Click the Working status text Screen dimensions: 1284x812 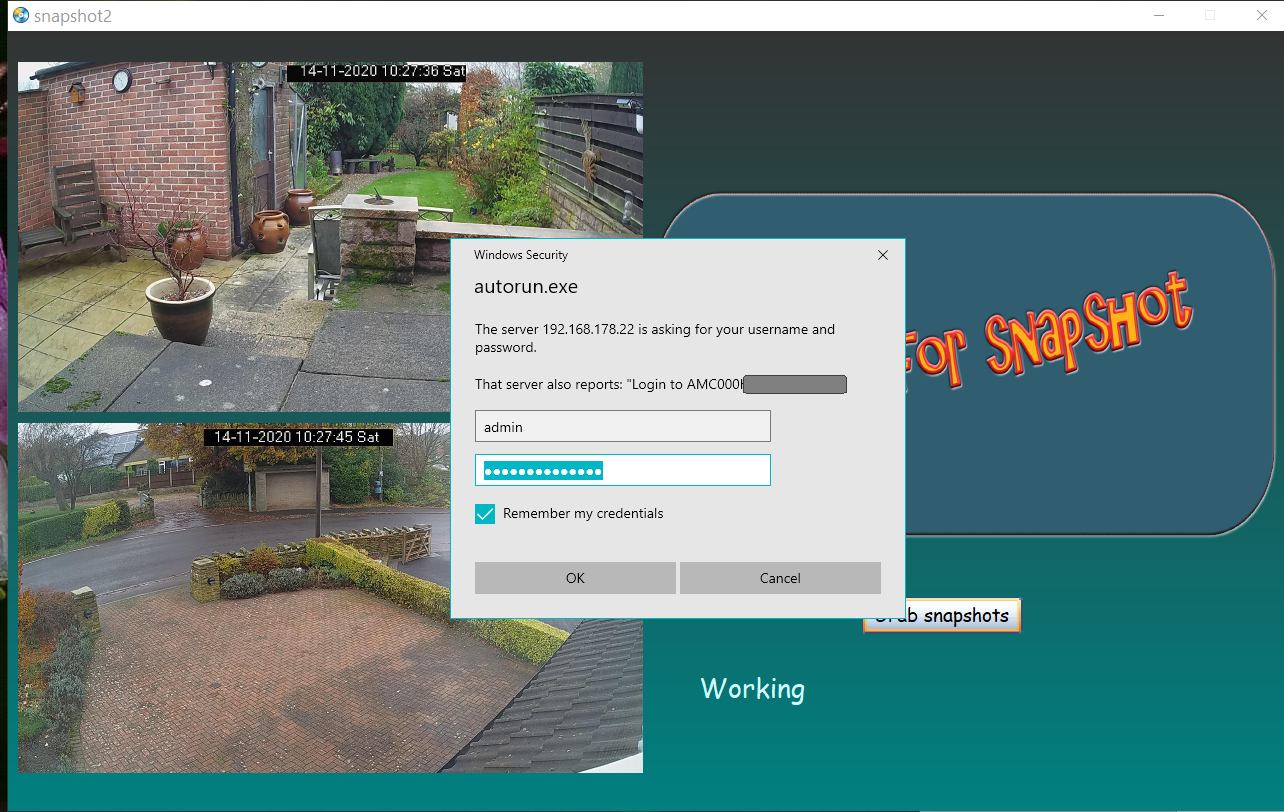click(x=752, y=688)
